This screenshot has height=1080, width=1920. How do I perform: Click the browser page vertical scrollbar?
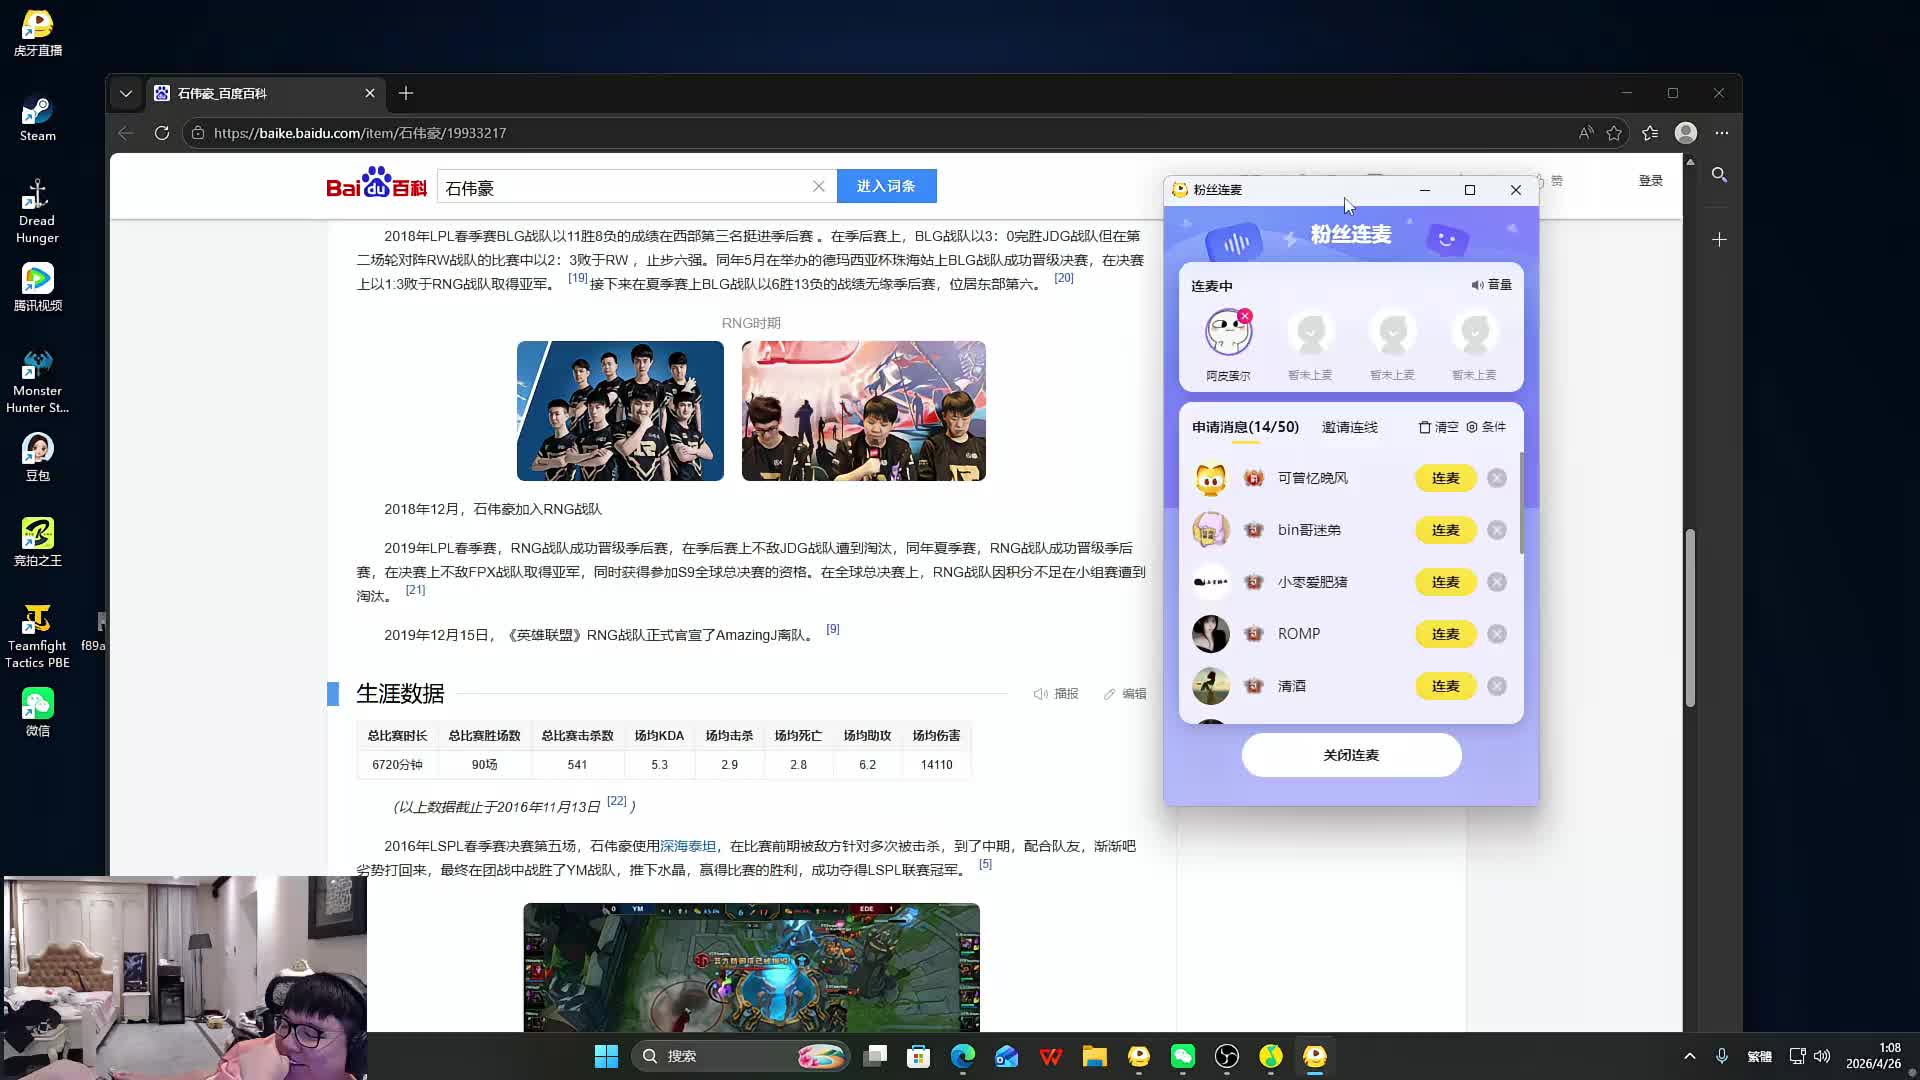coord(1690,617)
